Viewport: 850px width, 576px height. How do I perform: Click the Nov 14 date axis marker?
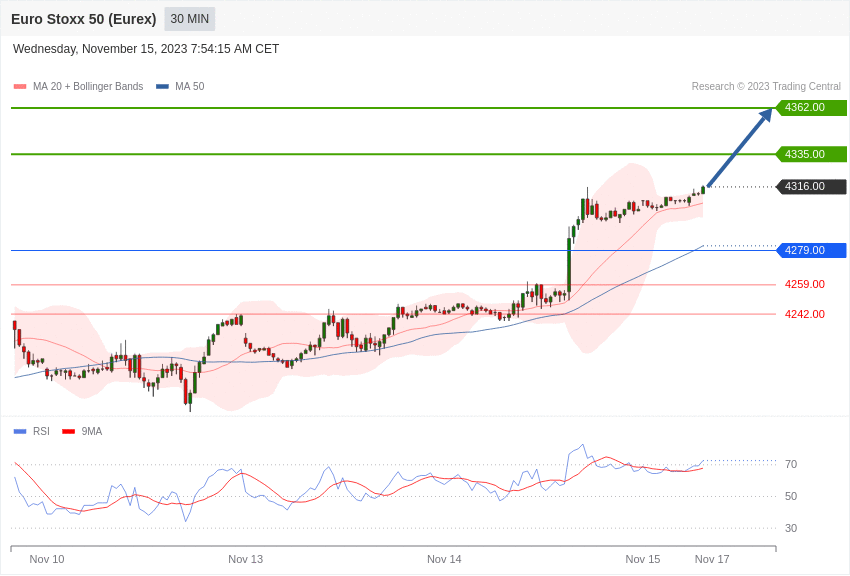coord(444,559)
